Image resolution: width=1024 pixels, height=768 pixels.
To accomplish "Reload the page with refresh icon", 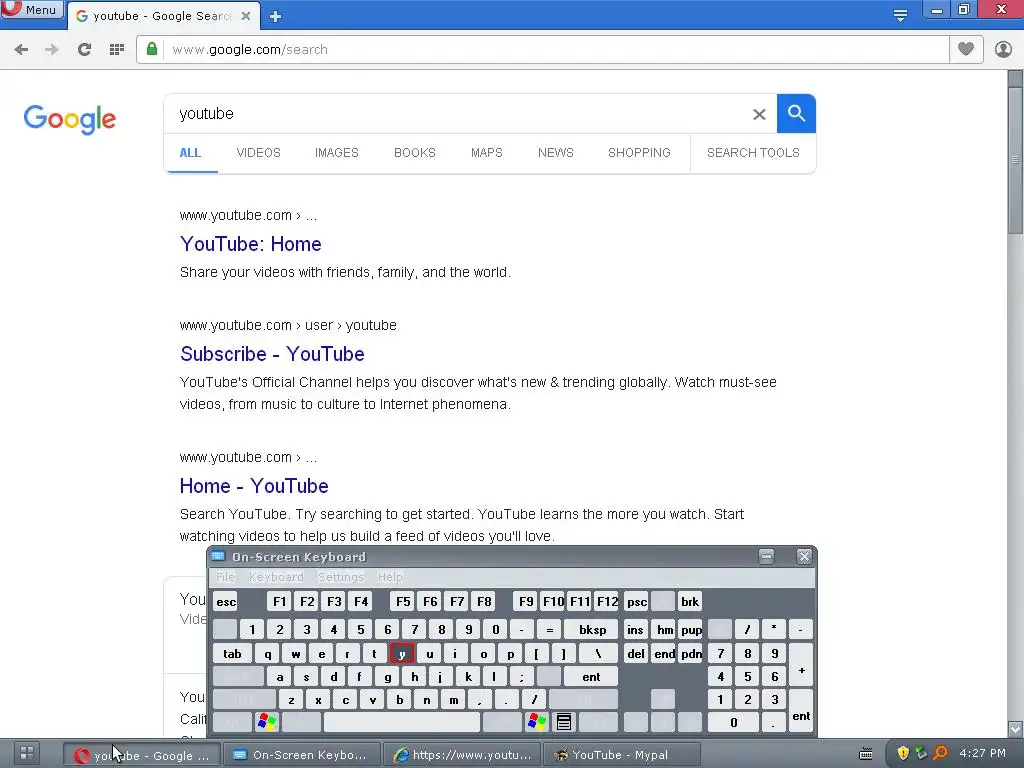I will pyautogui.click(x=84, y=50).
